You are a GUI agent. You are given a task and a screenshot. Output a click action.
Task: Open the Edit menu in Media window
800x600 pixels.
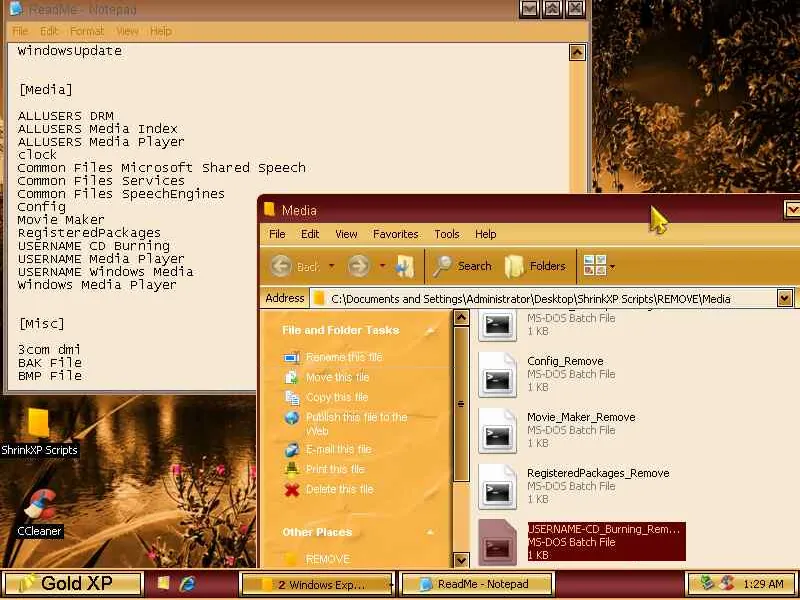coord(310,234)
